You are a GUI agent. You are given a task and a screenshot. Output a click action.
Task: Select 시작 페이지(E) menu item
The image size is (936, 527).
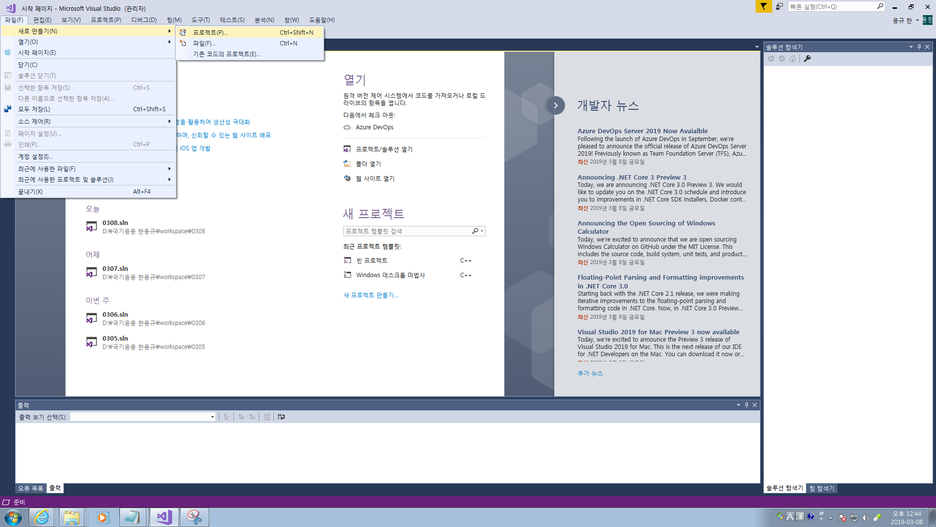[88, 53]
